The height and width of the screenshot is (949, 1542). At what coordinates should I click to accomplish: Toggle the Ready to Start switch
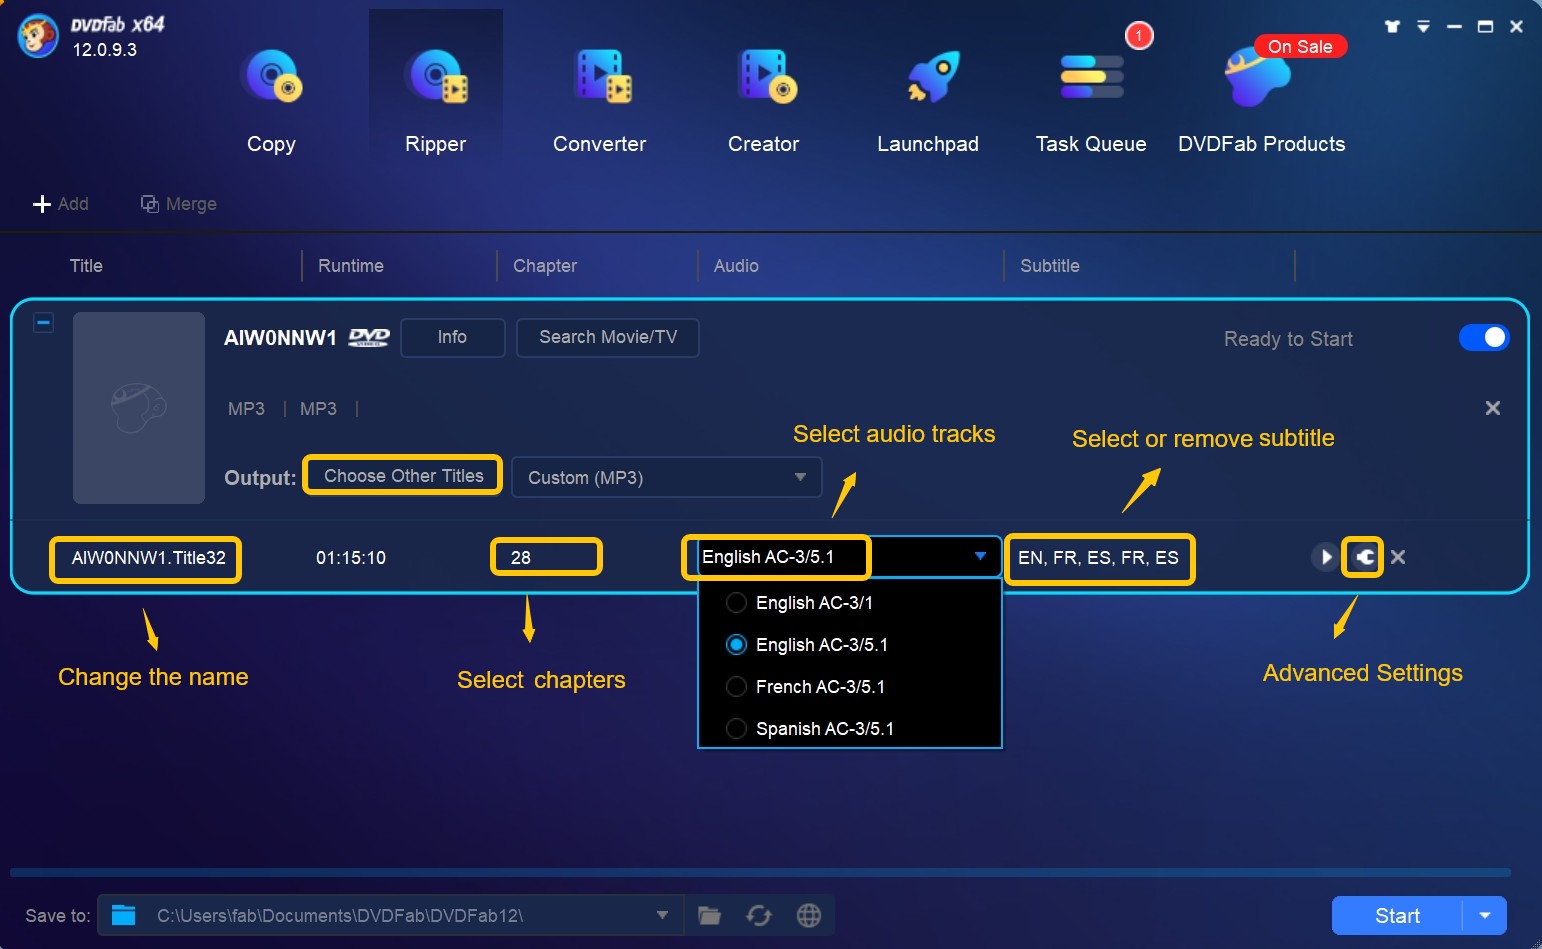(1484, 338)
